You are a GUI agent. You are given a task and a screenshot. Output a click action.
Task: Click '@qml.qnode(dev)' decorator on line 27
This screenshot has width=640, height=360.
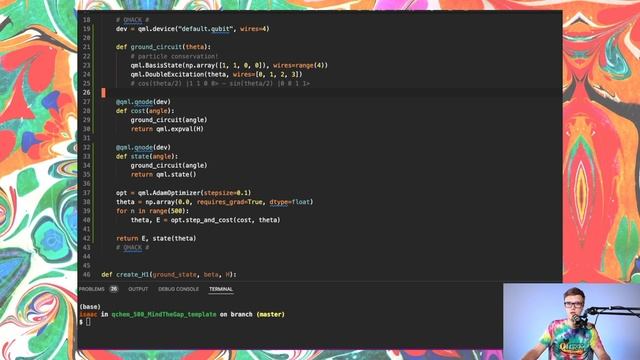pos(143,102)
